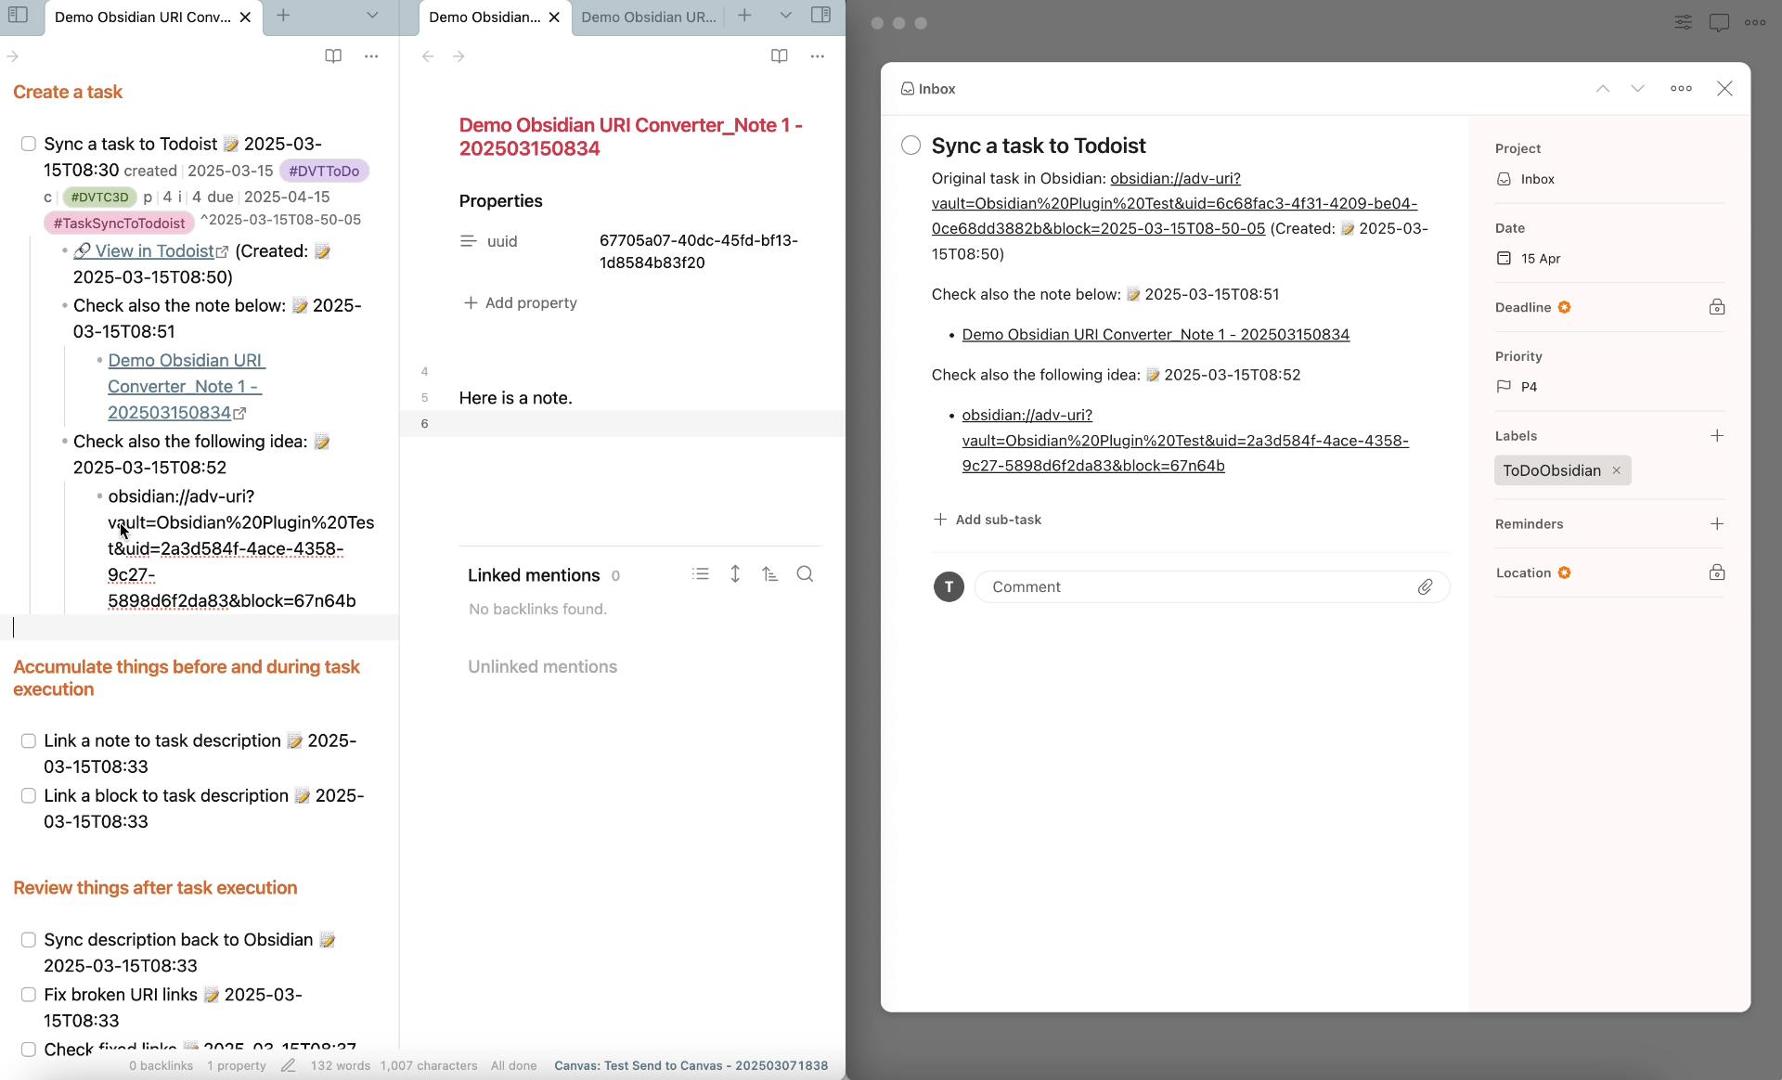Change the Project from Inbox

click(1610, 179)
